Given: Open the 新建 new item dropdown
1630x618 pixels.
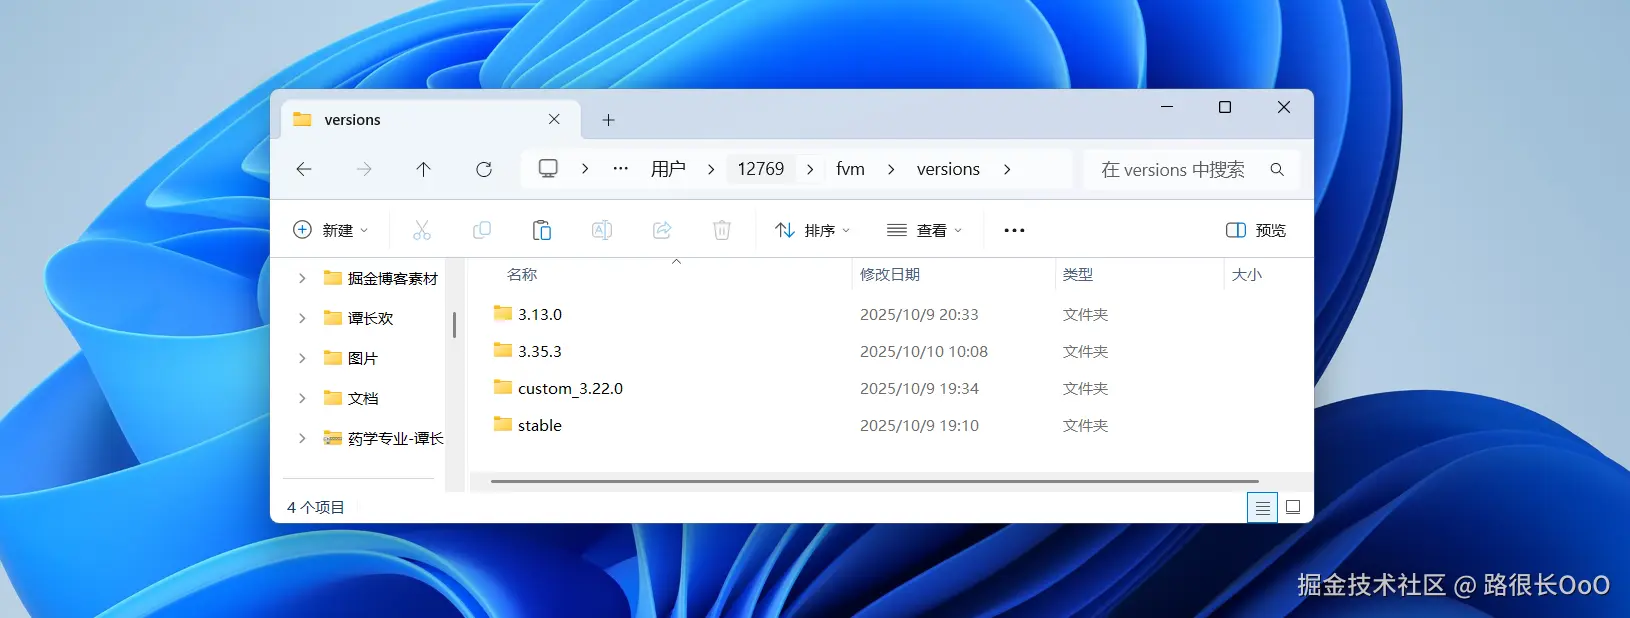Looking at the screenshot, I should (x=331, y=230).
